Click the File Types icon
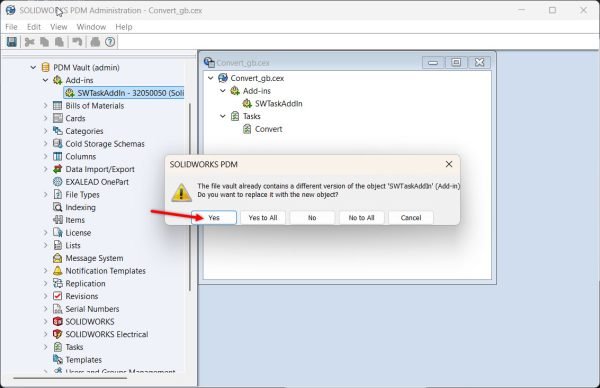Screen dimensions: 600x388 57,194
